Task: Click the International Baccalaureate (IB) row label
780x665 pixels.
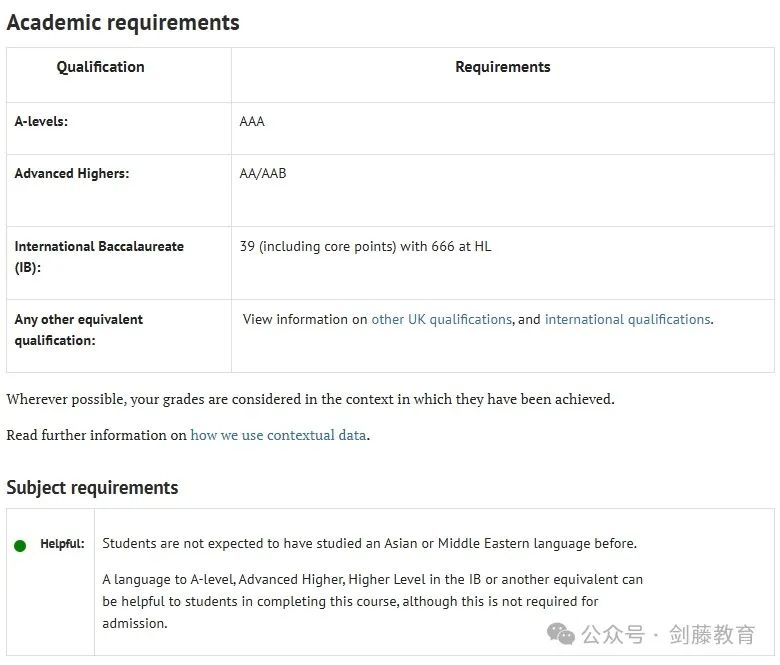Action: [x=99, y=257]
